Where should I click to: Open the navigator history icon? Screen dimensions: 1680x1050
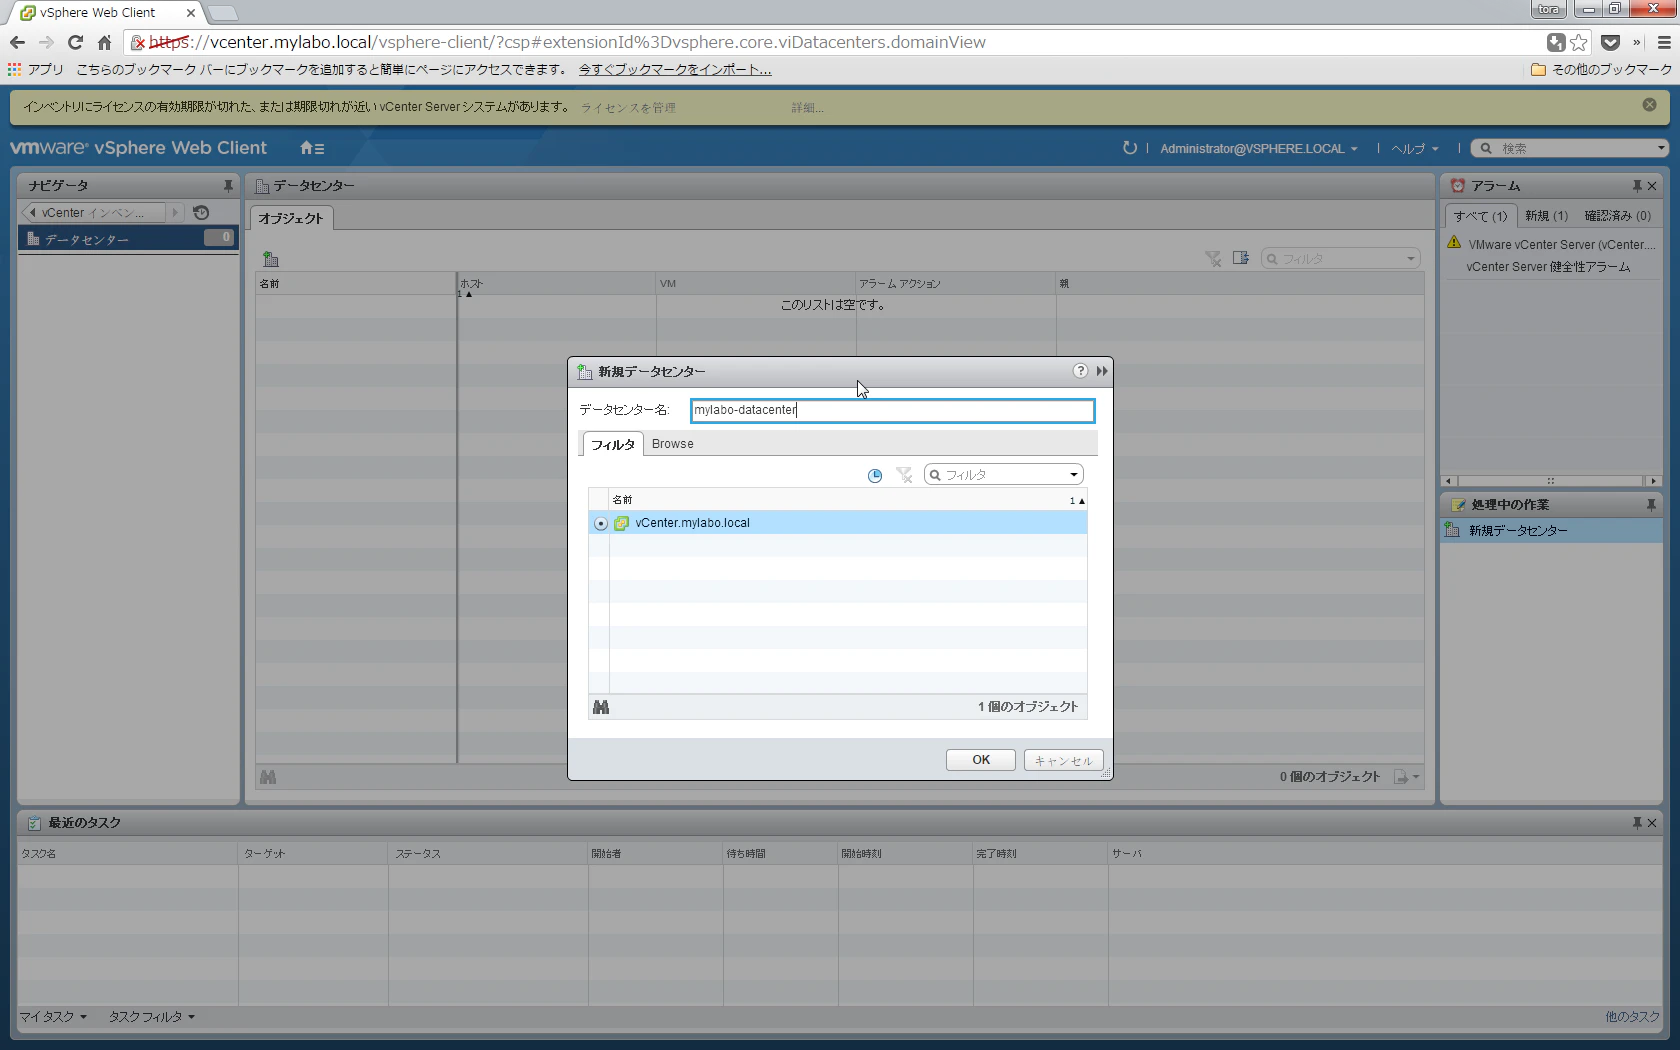201,212
